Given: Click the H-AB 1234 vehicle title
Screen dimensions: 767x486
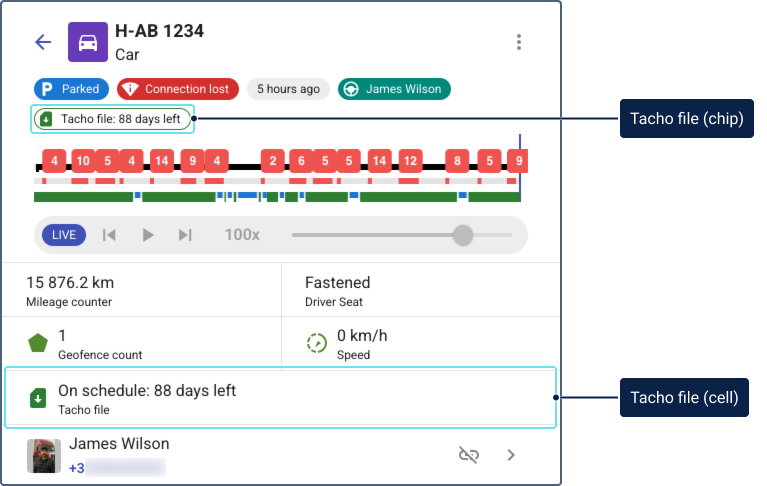Looking at the screenshot, I should [159, 31].
